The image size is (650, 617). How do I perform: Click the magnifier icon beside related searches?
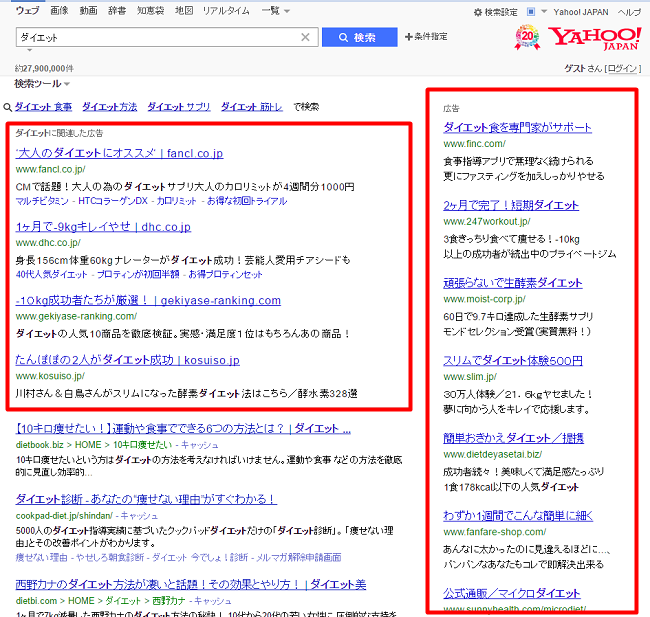(7, 107)
